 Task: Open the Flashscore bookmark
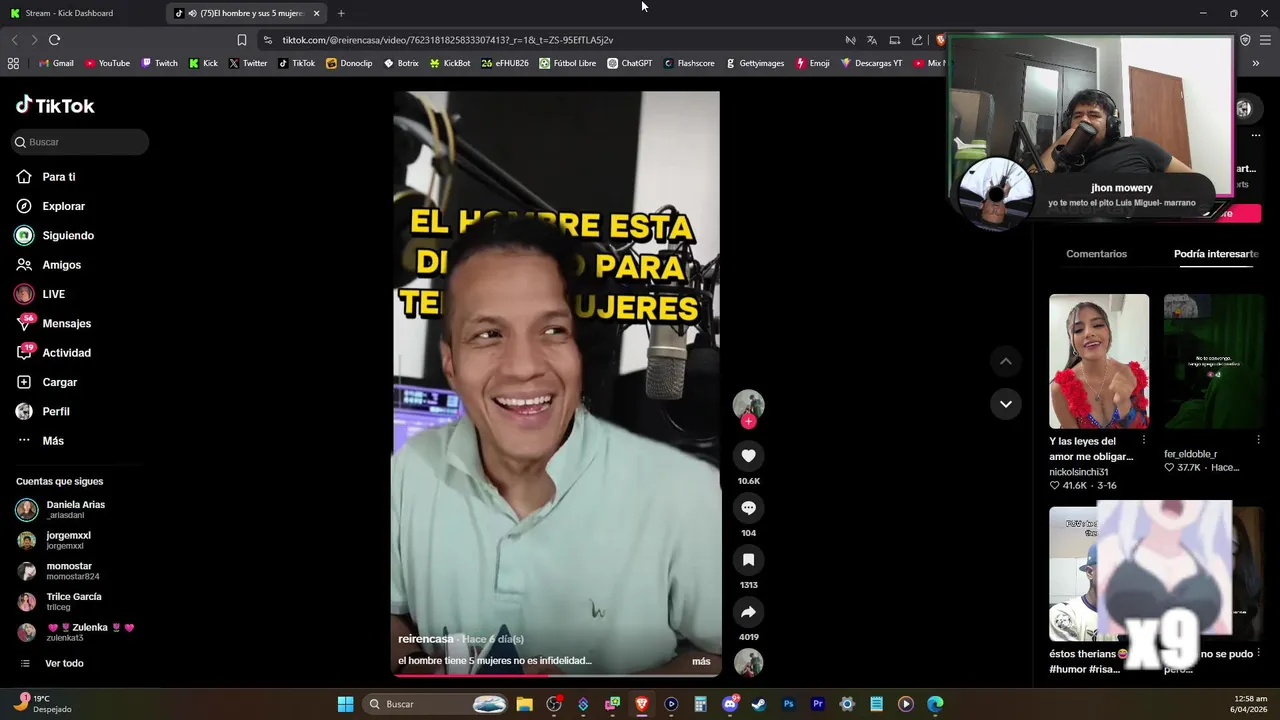[689, 63]
